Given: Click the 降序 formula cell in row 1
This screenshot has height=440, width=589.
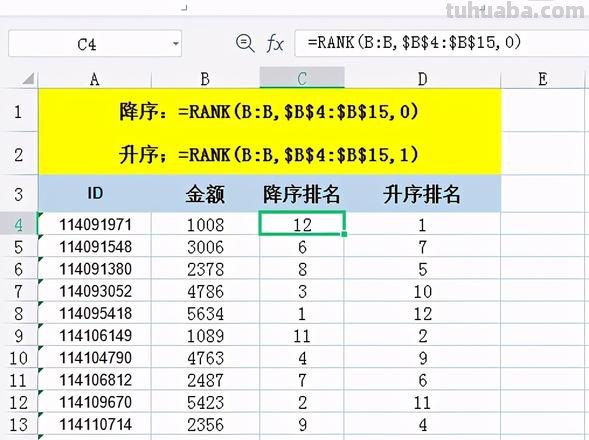Looking at the screenshot, I should (x=270, y=110).
